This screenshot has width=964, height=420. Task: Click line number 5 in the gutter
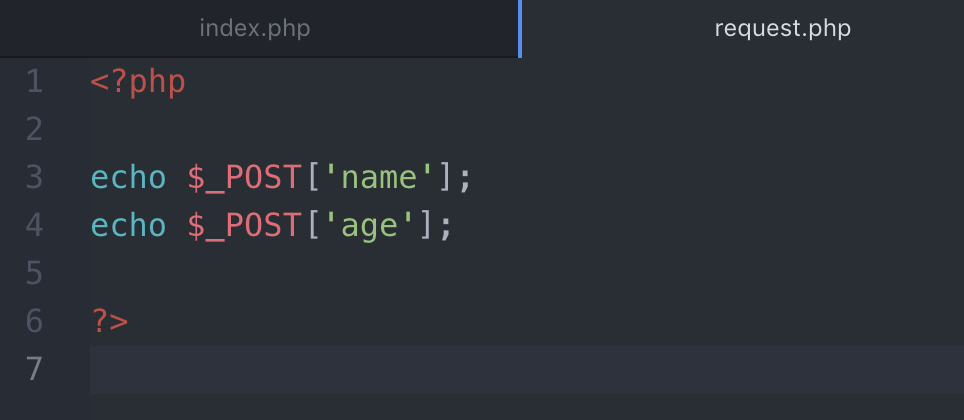[x=35, y=273]
